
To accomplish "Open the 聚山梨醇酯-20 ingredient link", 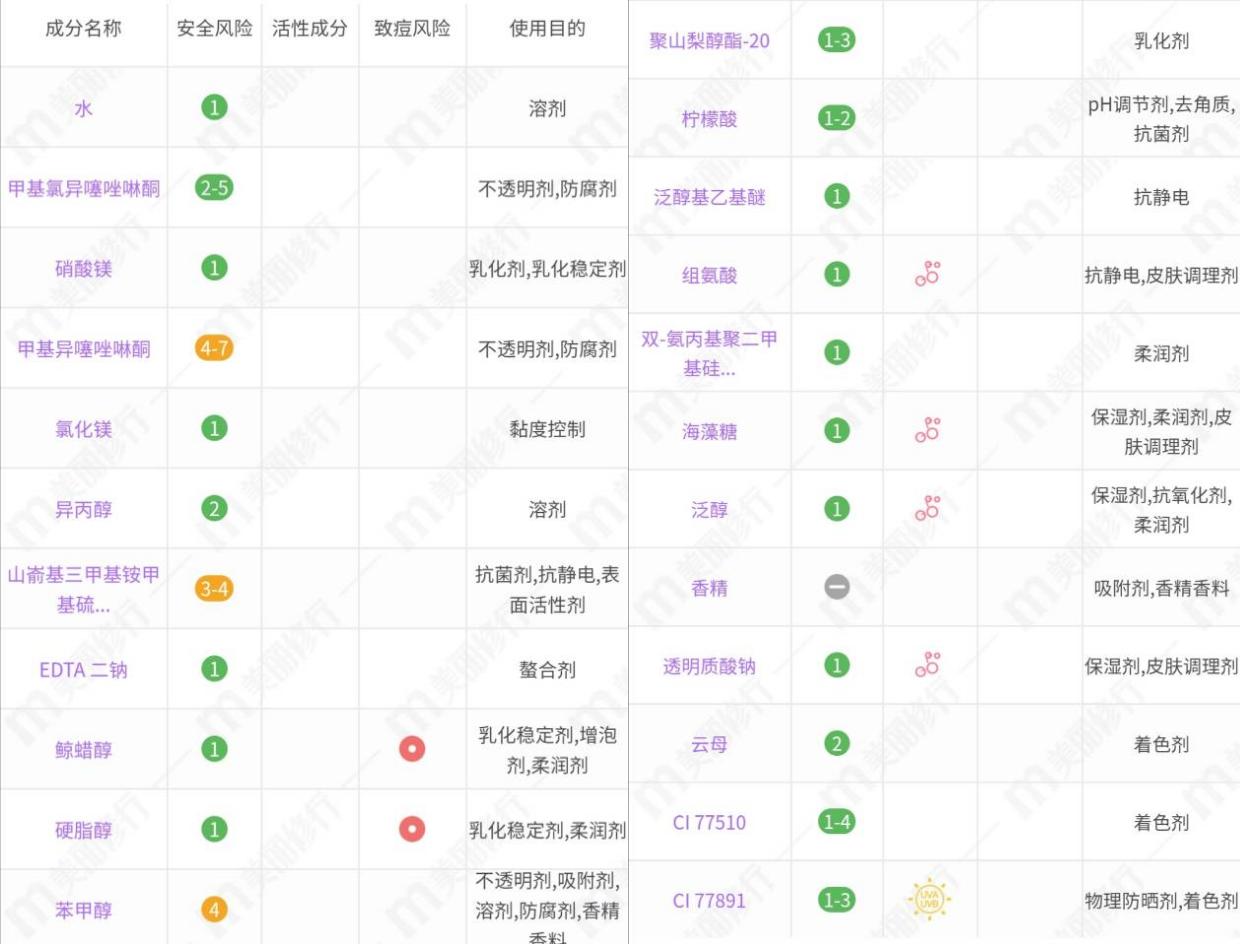I will click(x=709, y=41).
